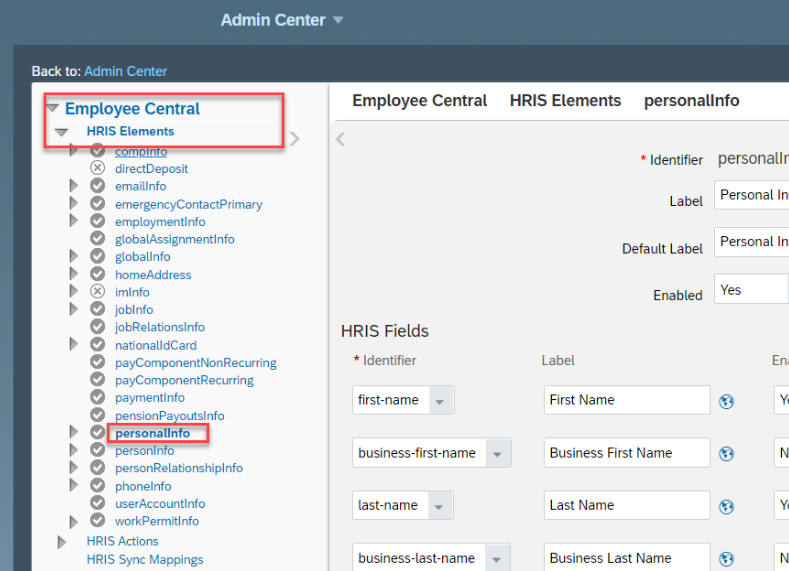Click the check icon beside homeAddress

[98, 274]
